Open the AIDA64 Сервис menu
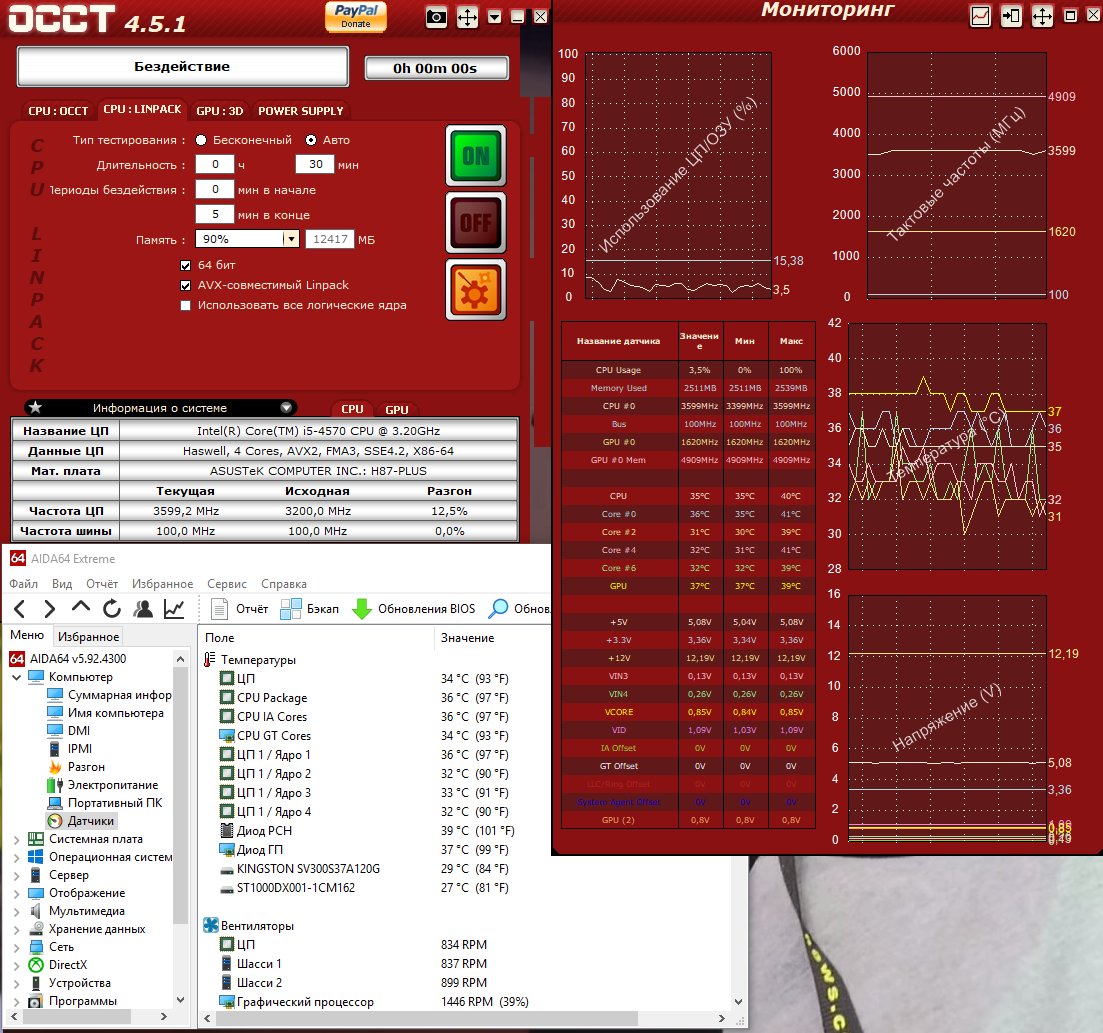Image resolution: width=1103 pixels, height=1033 pixels. 227,584
